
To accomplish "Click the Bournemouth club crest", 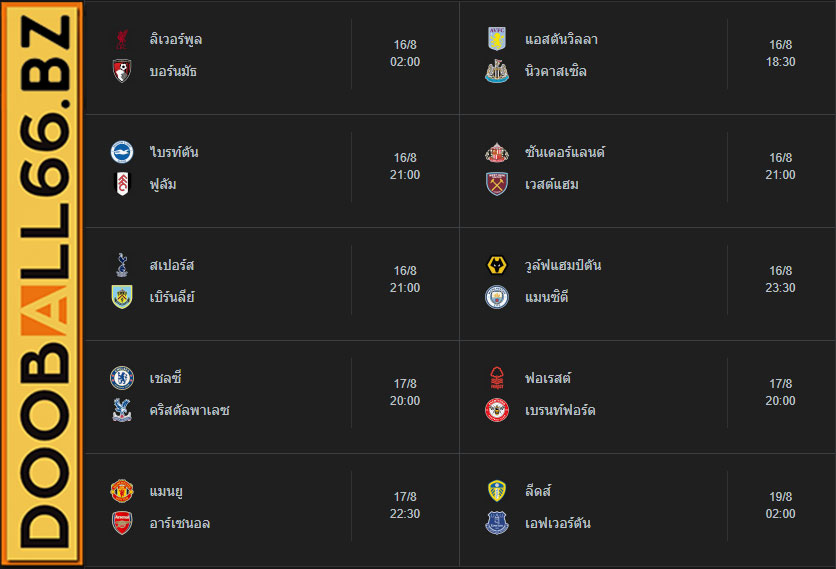I will point(122,71).
